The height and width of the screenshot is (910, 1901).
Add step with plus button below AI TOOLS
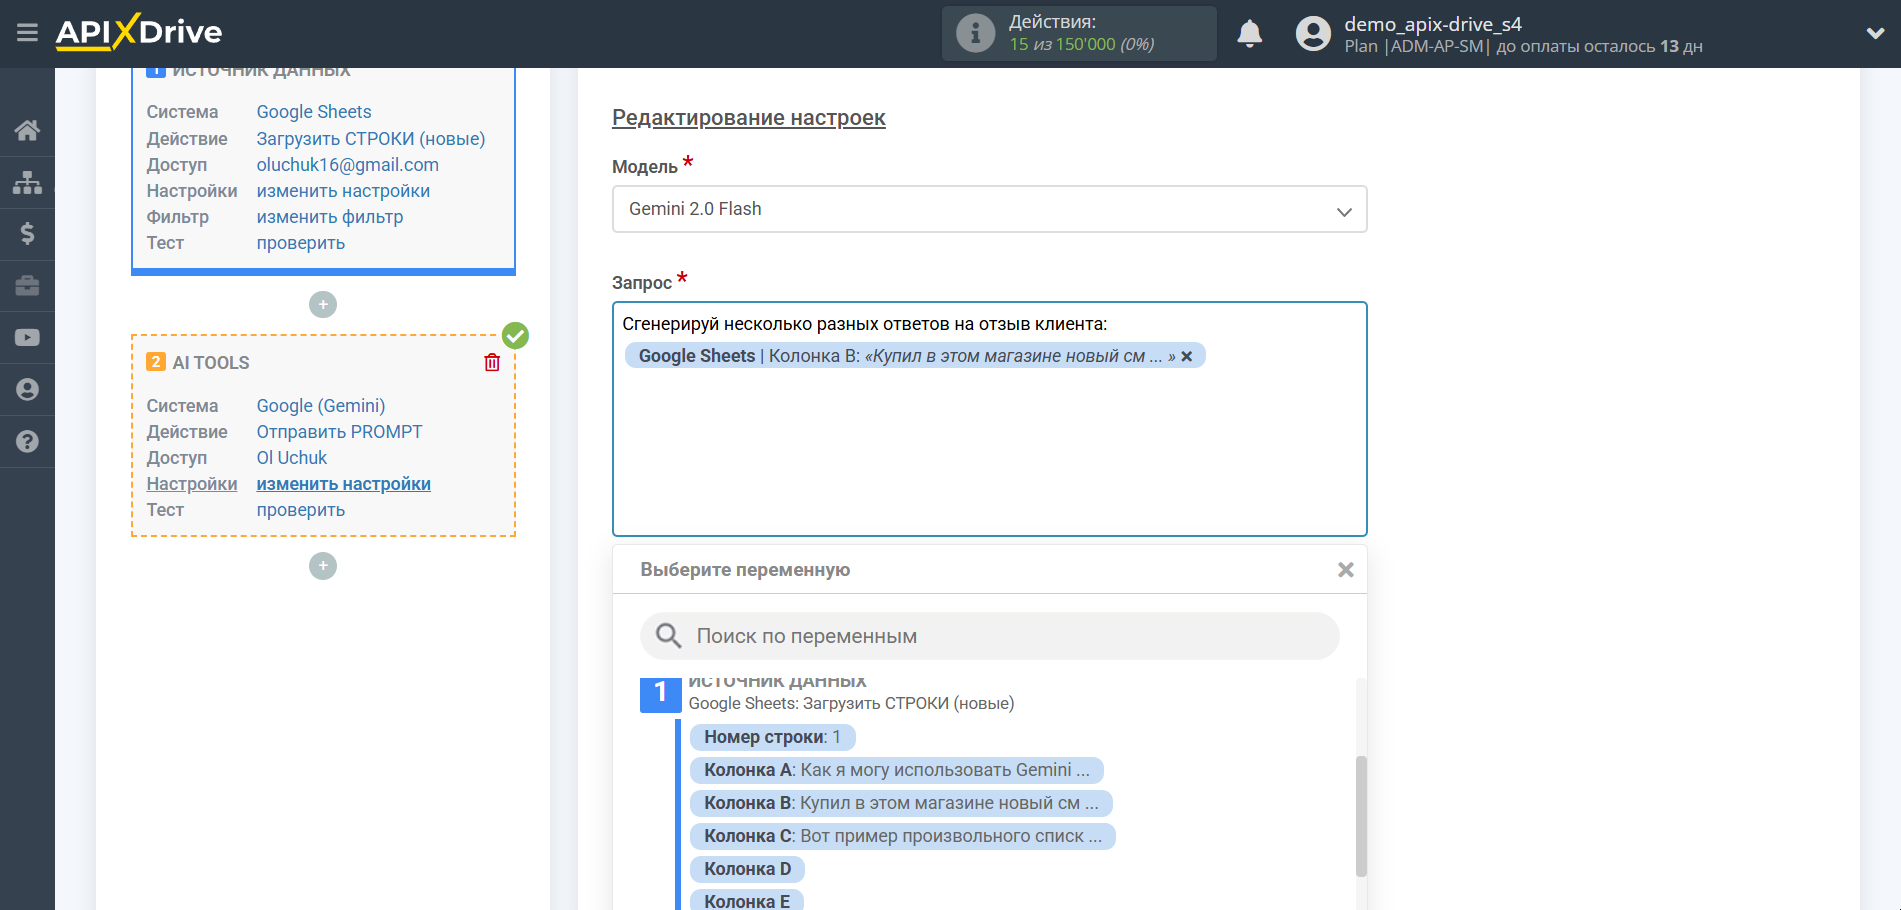pos(323,566)
